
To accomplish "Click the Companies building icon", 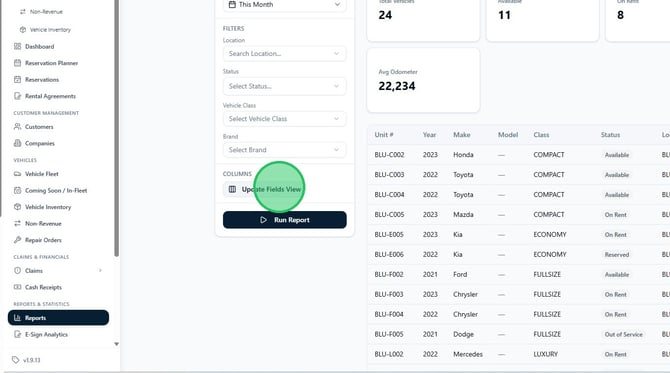I will pos(18,143).
